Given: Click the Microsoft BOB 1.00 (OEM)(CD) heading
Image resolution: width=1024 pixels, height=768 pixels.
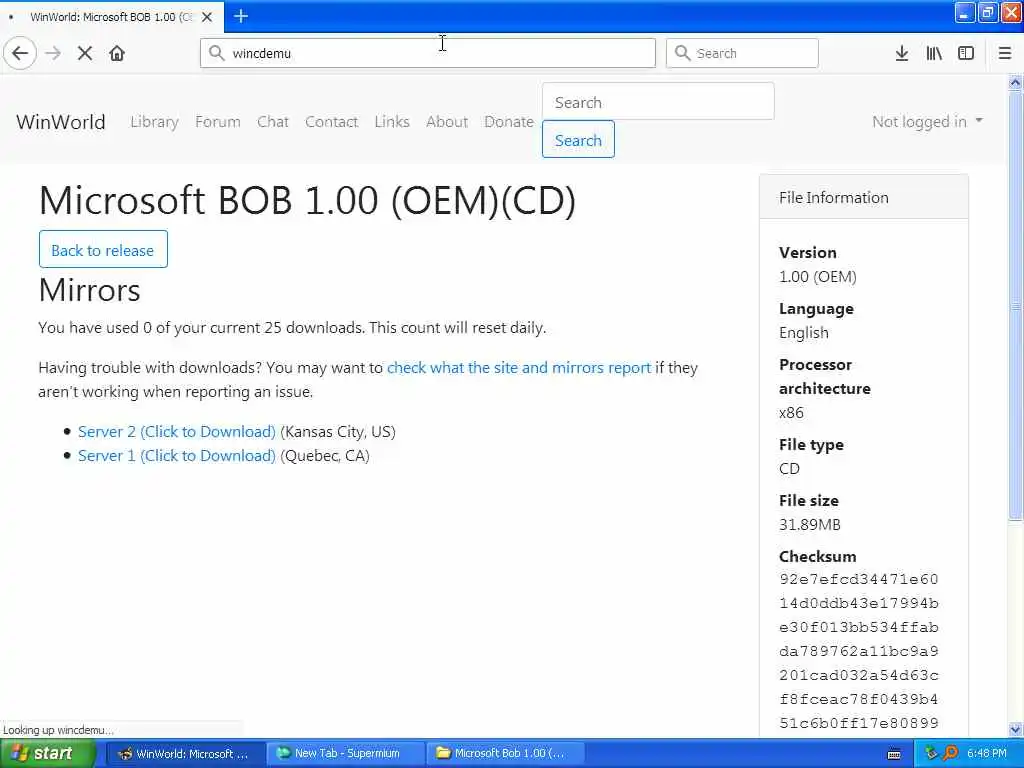Looking at the screenshot, I should [308, 200].
